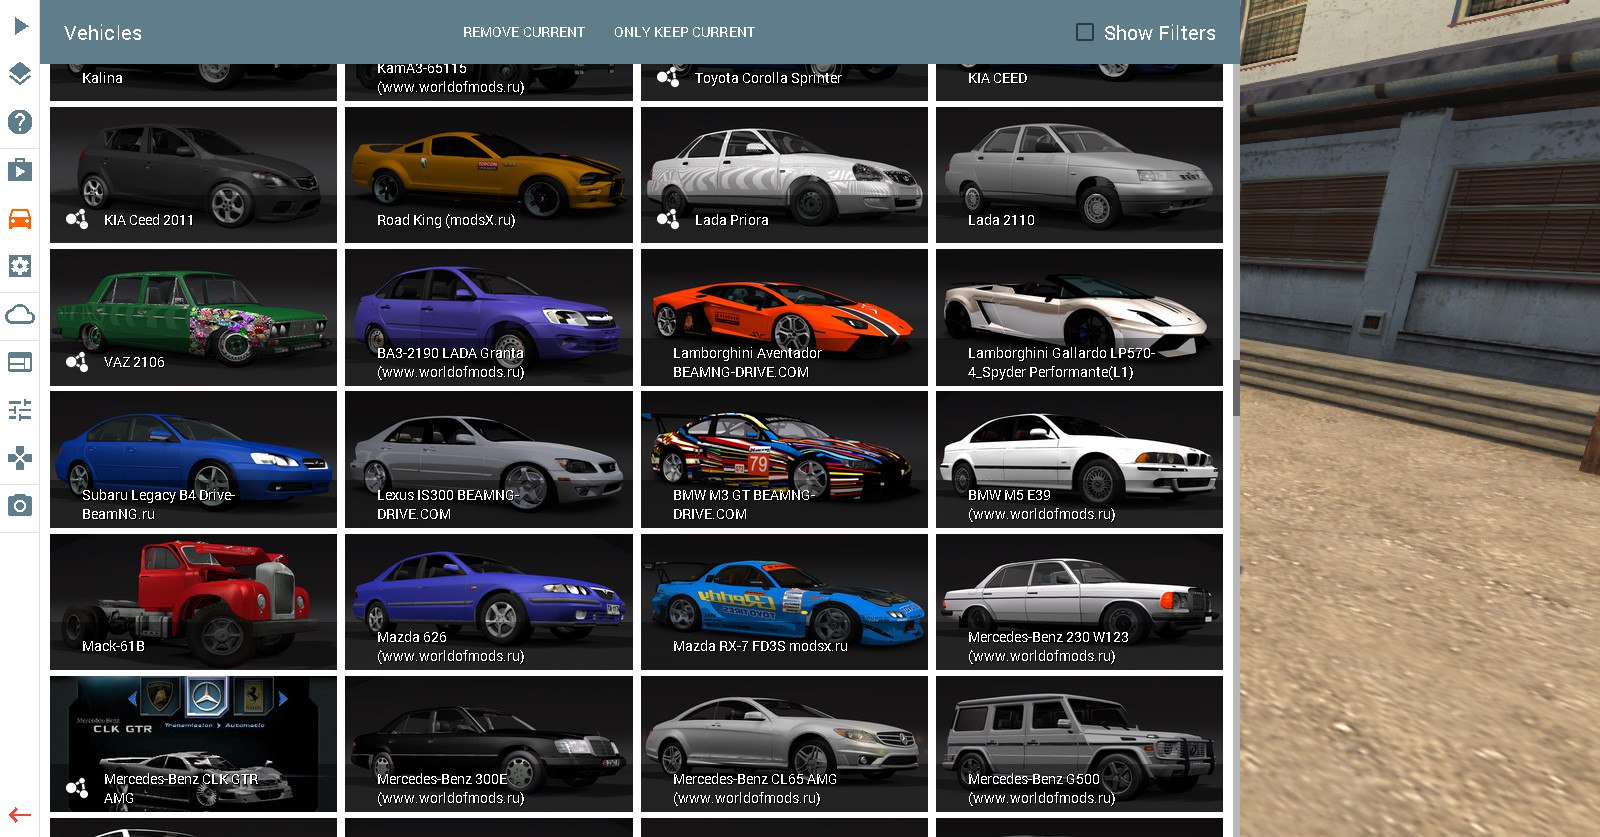Pick the BMW M3 GT race car
This screenshot has height=837, width=1600.
[x=784, y=459]
